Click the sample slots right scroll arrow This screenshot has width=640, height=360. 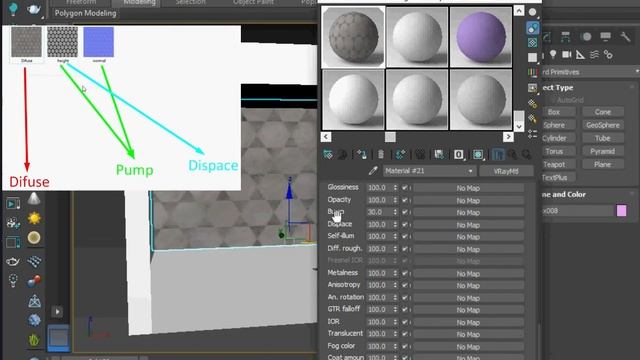click(x=508, y=137)
